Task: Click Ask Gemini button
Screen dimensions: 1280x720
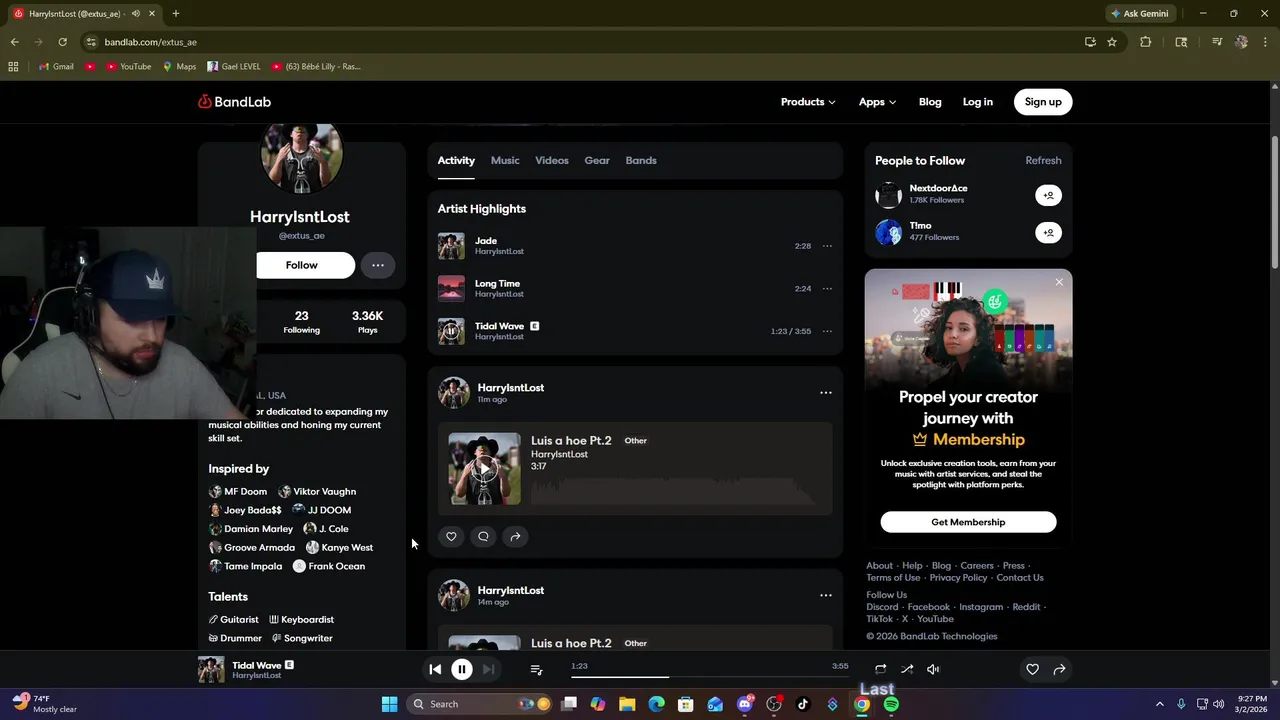Action: tap(1139, 14)
